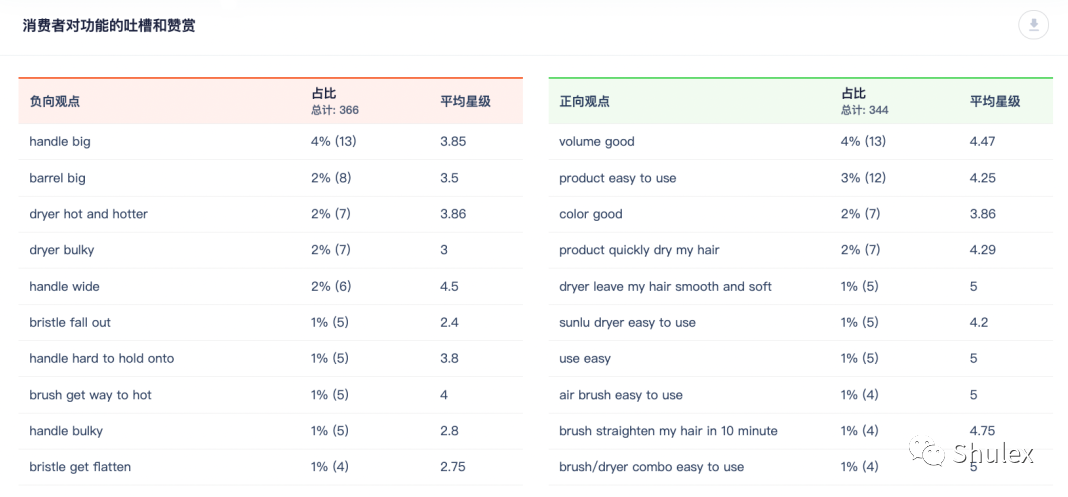Viewport: 1068px width, 497px height.
Task: Click the 'bristle get flatten' row
Action: point(270,467)
